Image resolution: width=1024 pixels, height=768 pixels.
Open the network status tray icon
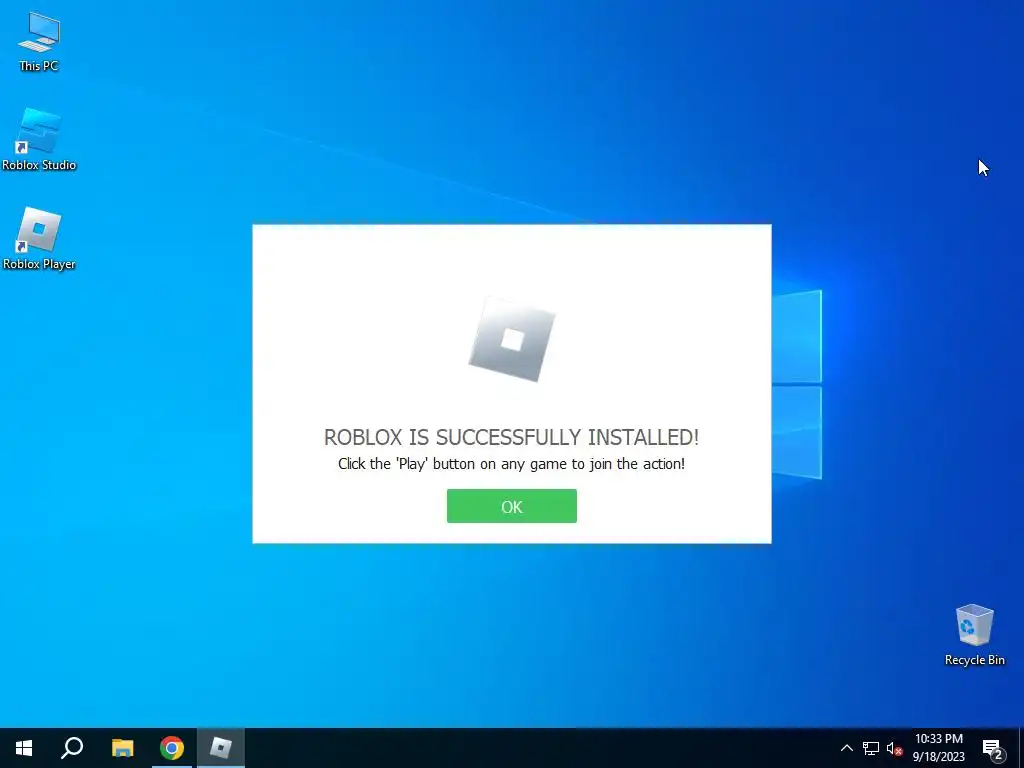click(871, 748)
